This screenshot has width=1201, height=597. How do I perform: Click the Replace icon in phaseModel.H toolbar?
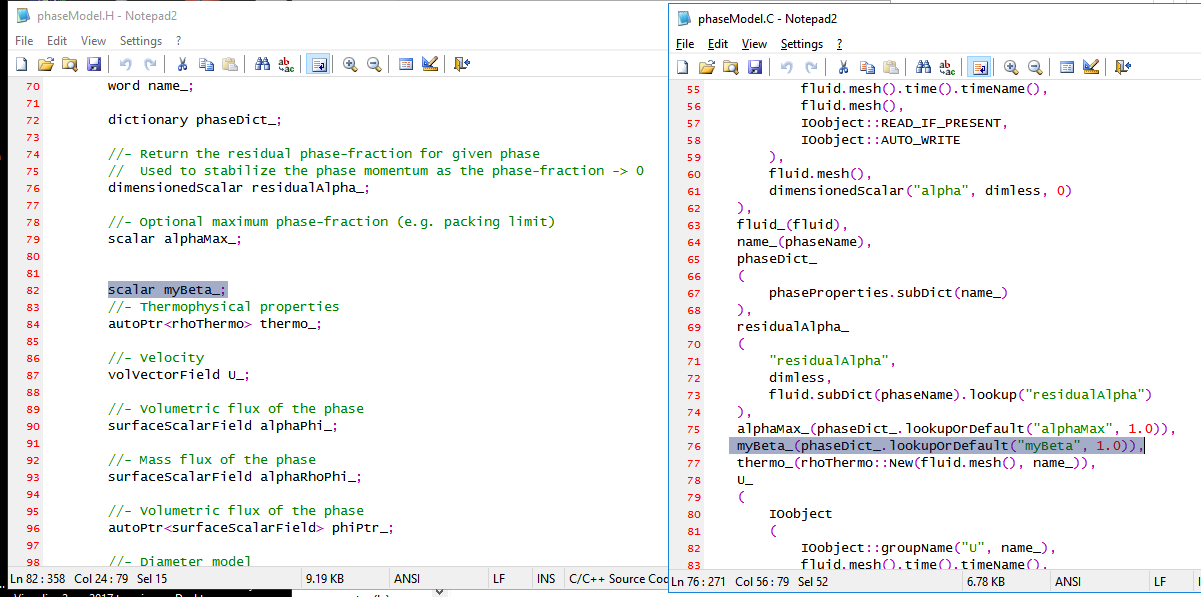coord(286,64)
